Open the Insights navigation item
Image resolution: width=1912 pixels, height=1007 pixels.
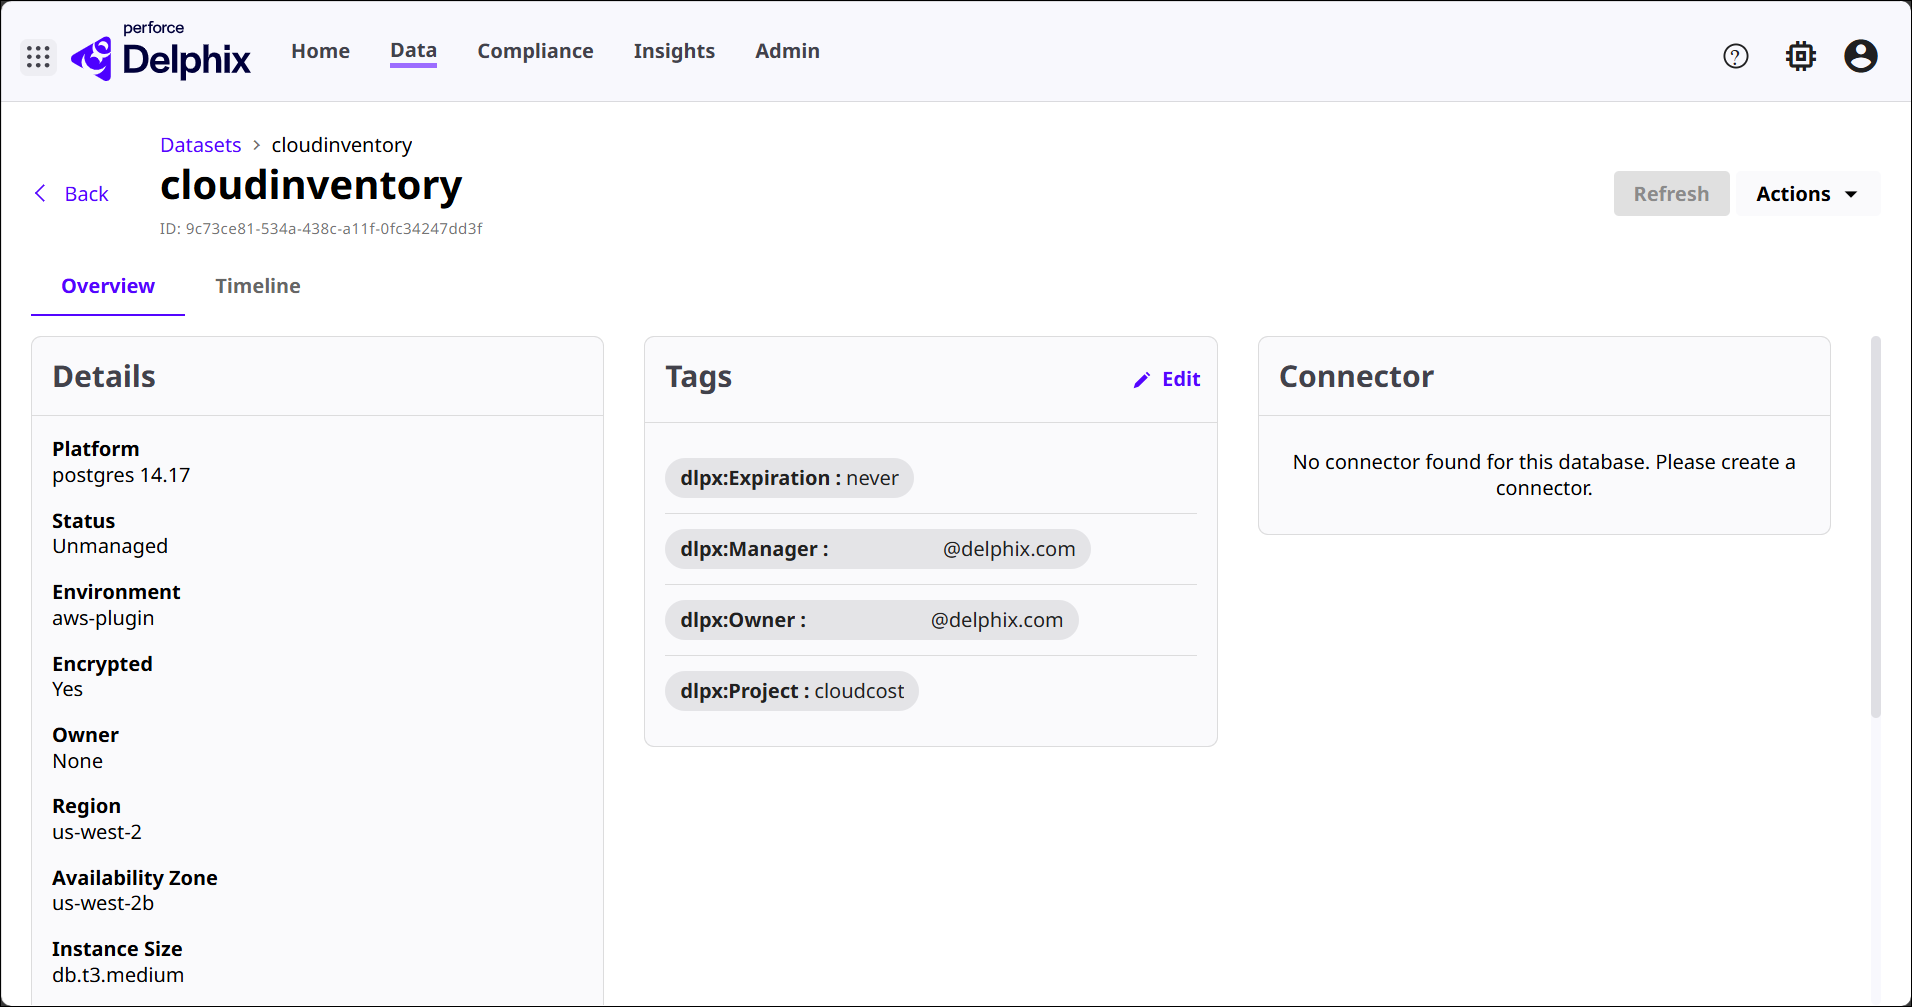pyautogui.click(x=674, y=51)
